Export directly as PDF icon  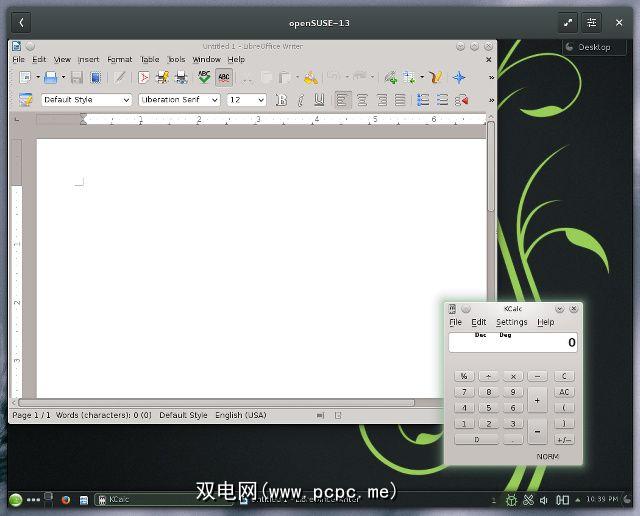point(143,77)
